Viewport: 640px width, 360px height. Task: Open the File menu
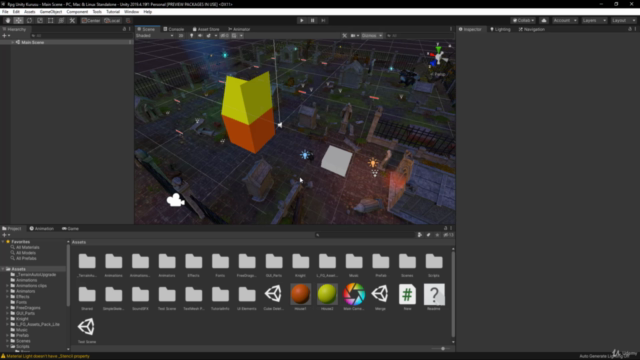[5, 12]
